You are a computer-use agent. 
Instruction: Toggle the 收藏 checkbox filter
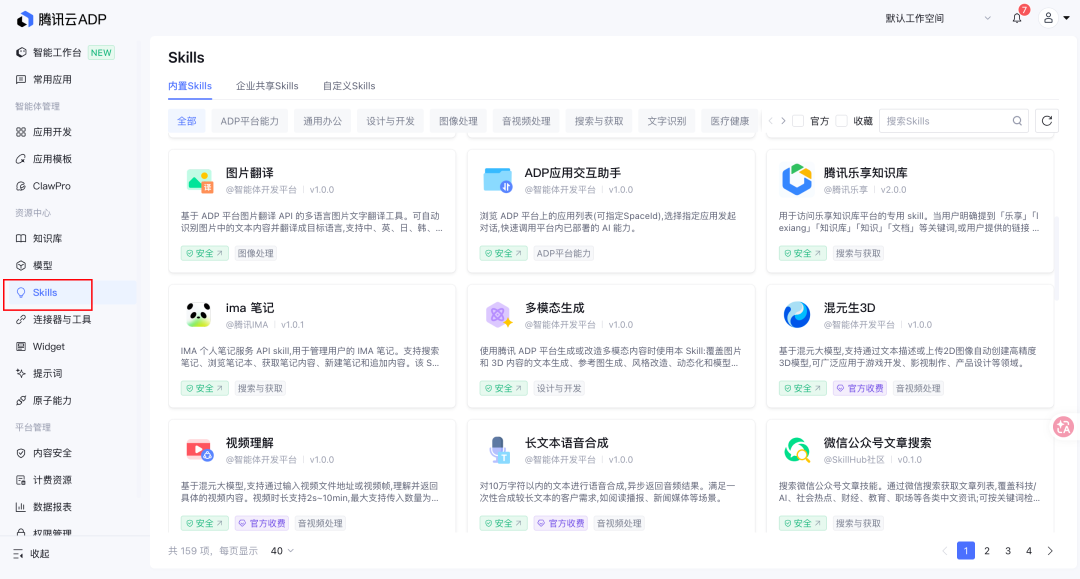click(x=842, y=121)
